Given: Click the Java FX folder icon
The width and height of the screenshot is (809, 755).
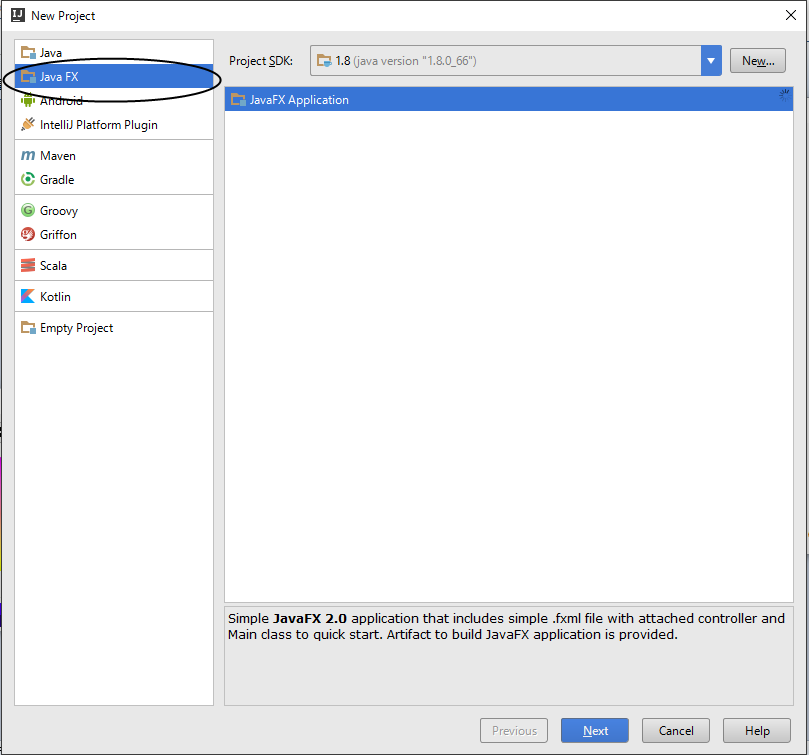Looking at the screenshot, I should pos(28,76).
